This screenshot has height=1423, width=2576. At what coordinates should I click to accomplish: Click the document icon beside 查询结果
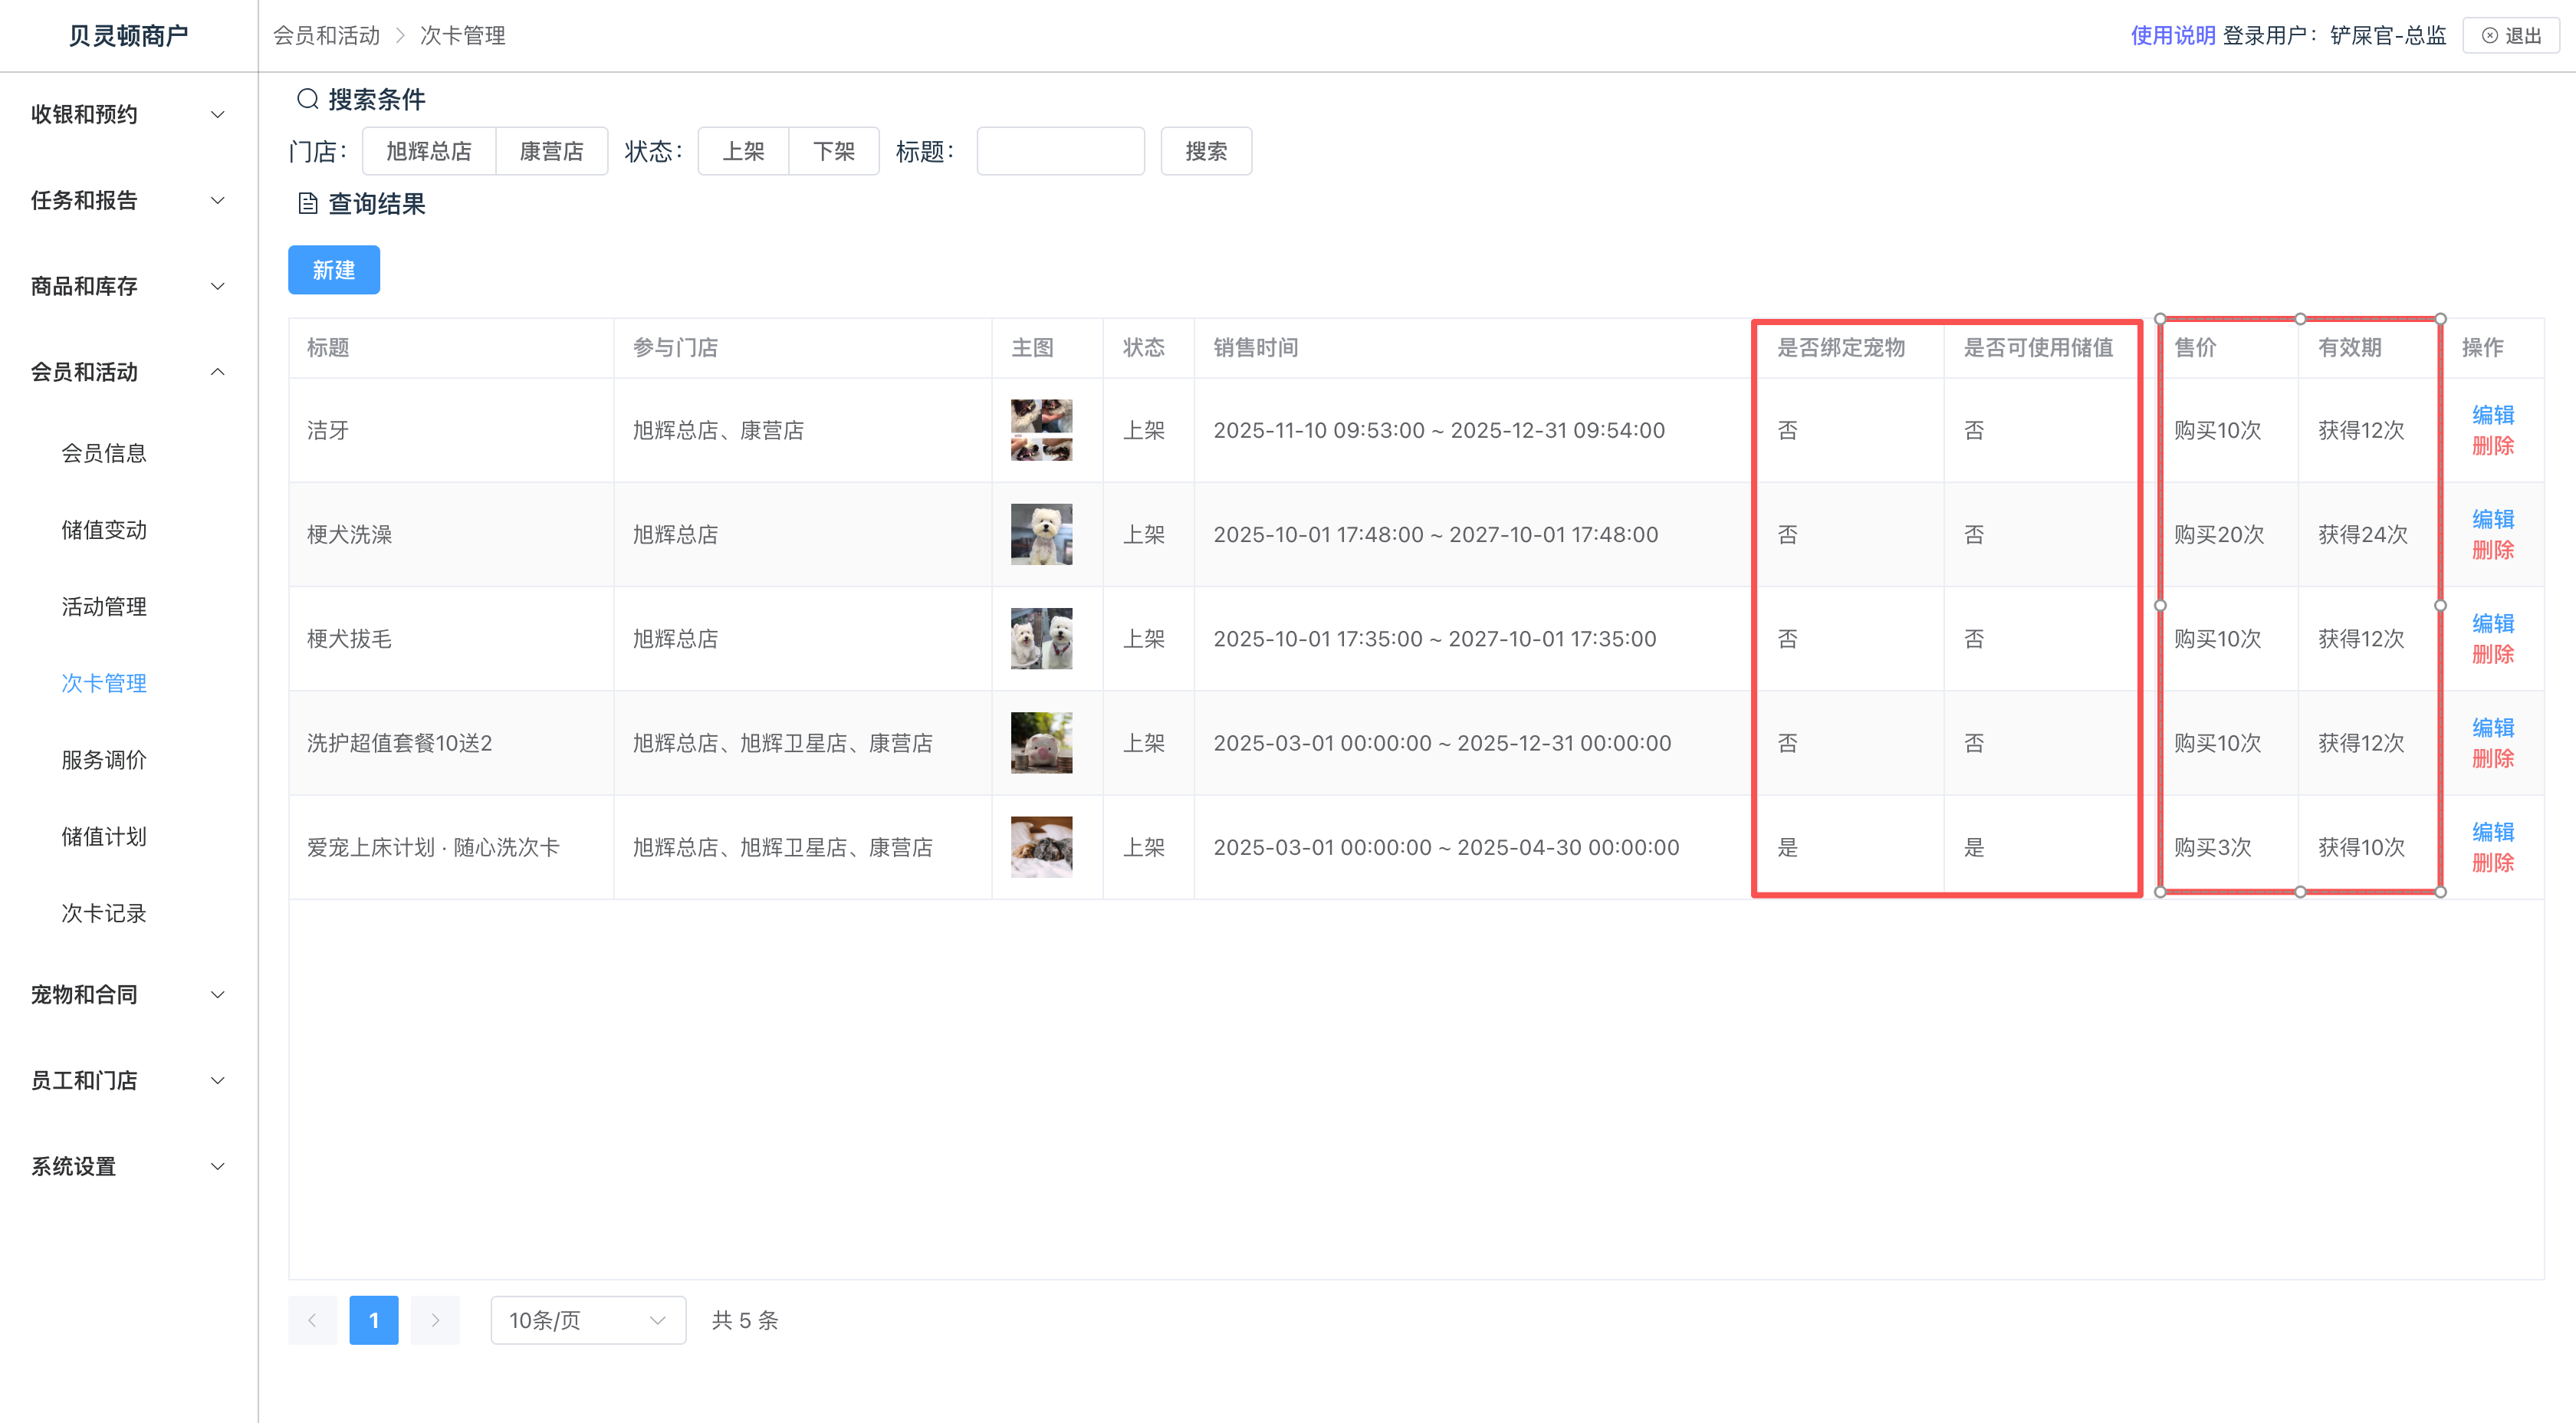click(307, 204)
